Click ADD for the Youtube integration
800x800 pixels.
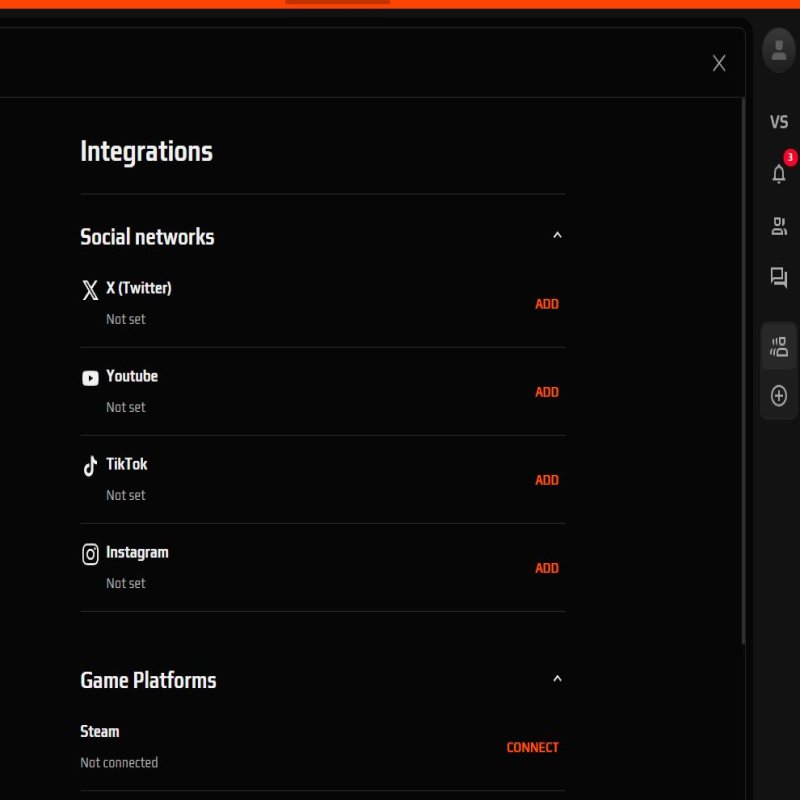(x=546, y=392)
